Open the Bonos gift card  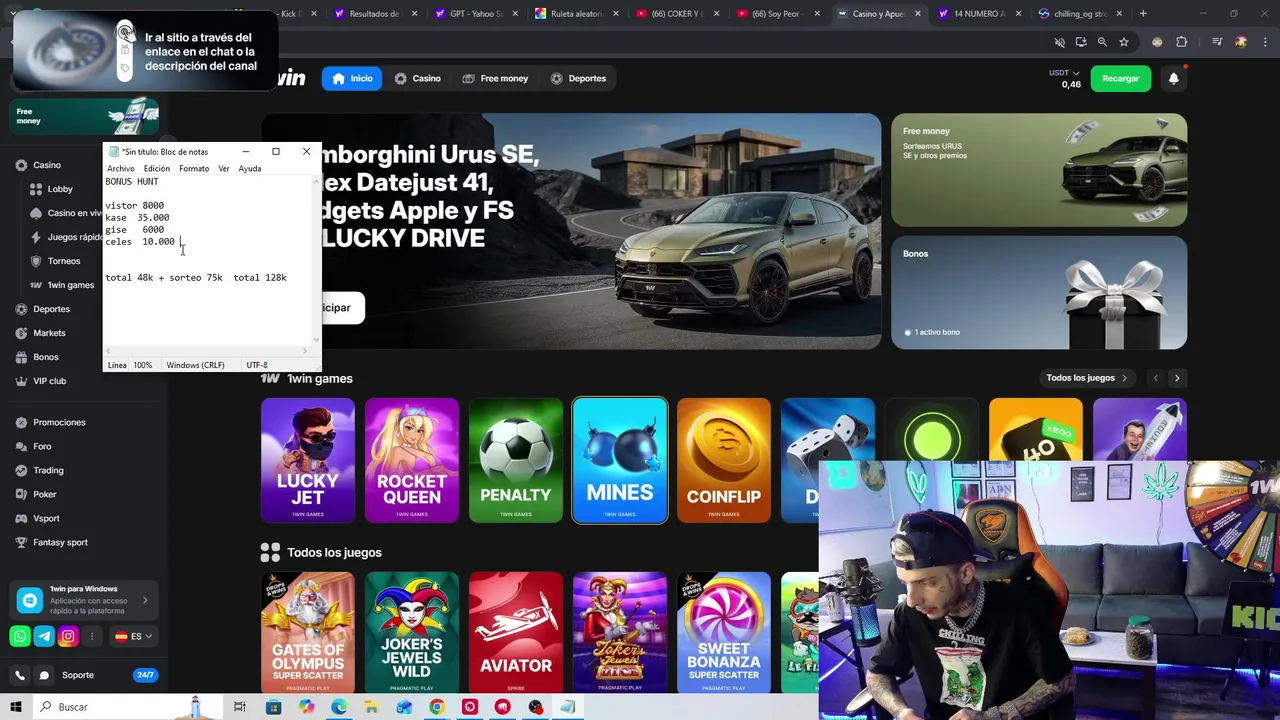[x=1039, y=293]
